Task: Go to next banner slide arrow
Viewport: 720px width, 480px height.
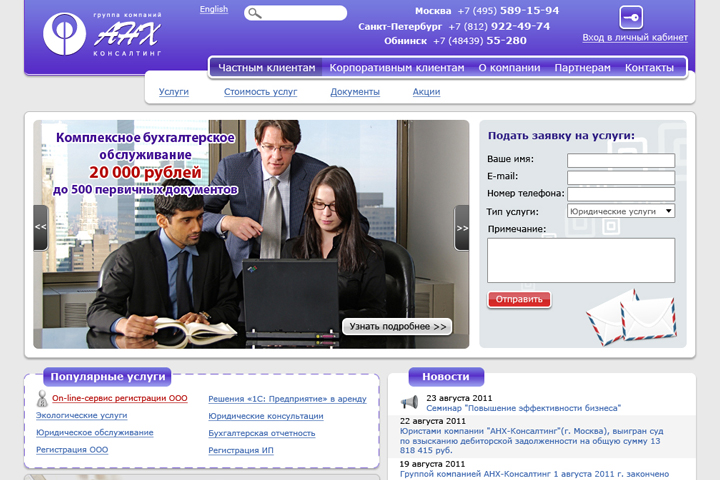Action: click(461, 227)
